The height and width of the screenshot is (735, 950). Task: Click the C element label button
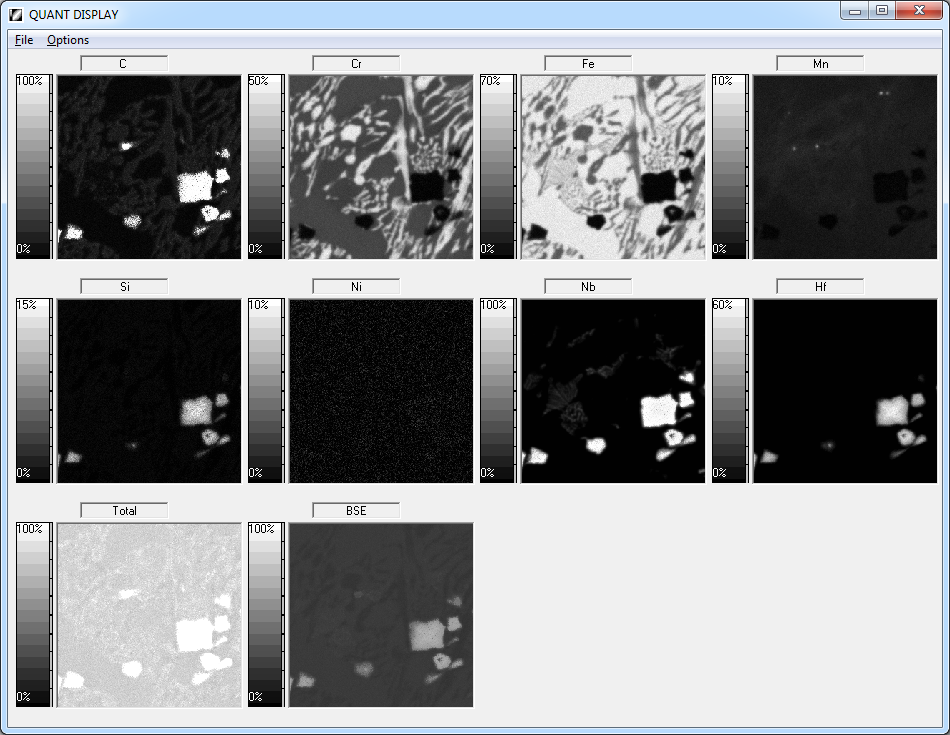[x=124, y=64]
